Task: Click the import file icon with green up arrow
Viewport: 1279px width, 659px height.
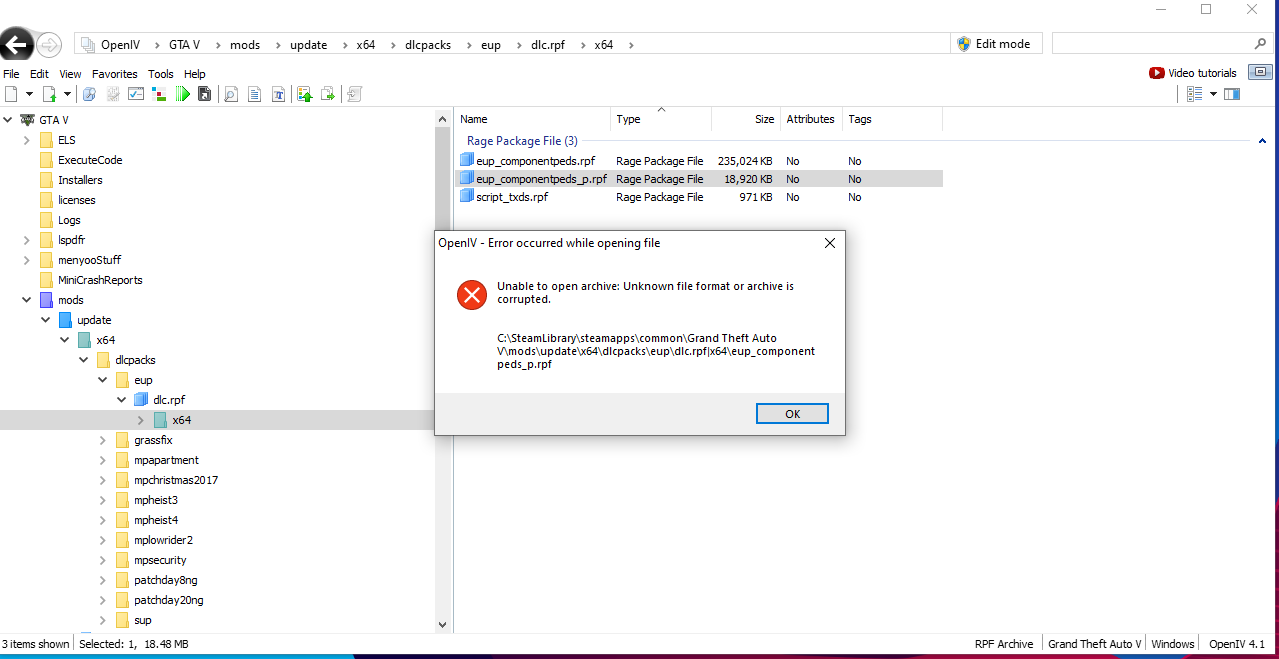Action: click(49, 94)
